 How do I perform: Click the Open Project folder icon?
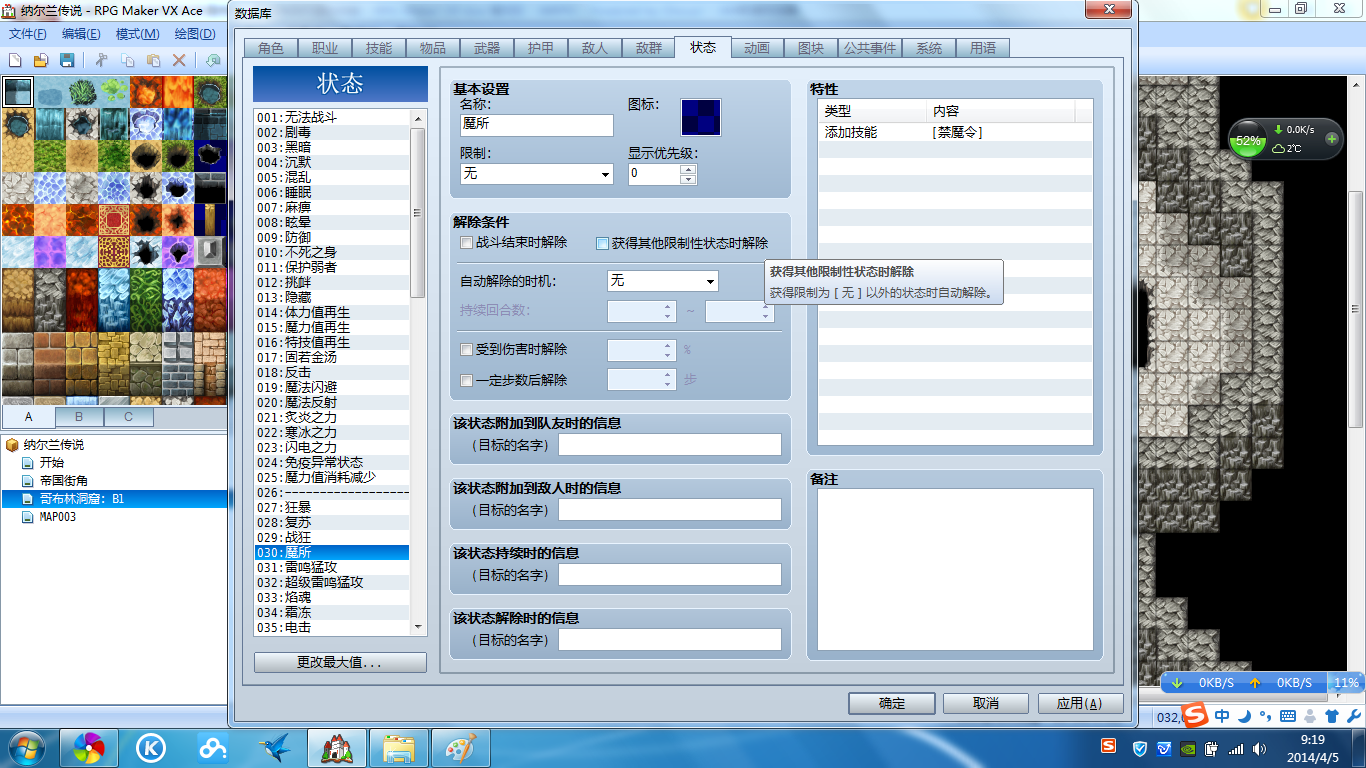pyautogui.click(x=42, y=61)
